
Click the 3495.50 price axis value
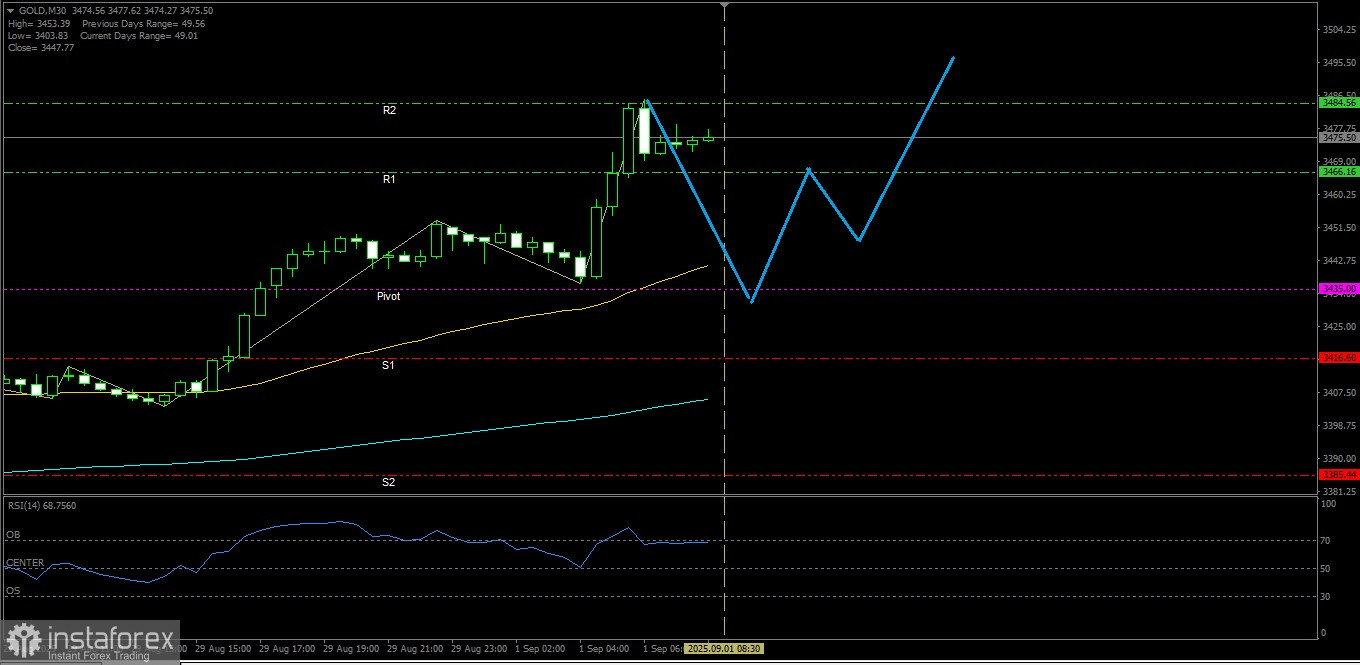(x=1339, y=62)
